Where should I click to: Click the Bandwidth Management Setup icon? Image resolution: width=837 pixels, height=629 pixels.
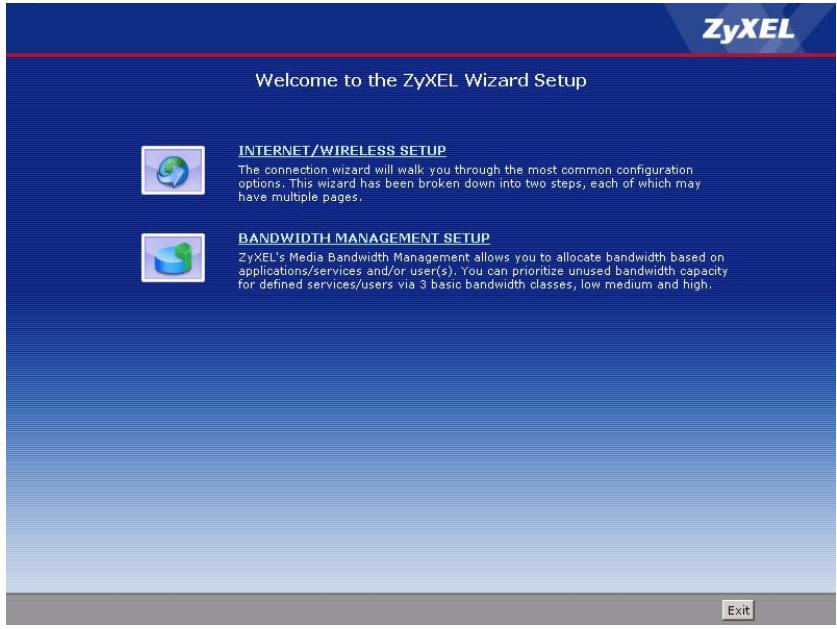coord(173,257)
